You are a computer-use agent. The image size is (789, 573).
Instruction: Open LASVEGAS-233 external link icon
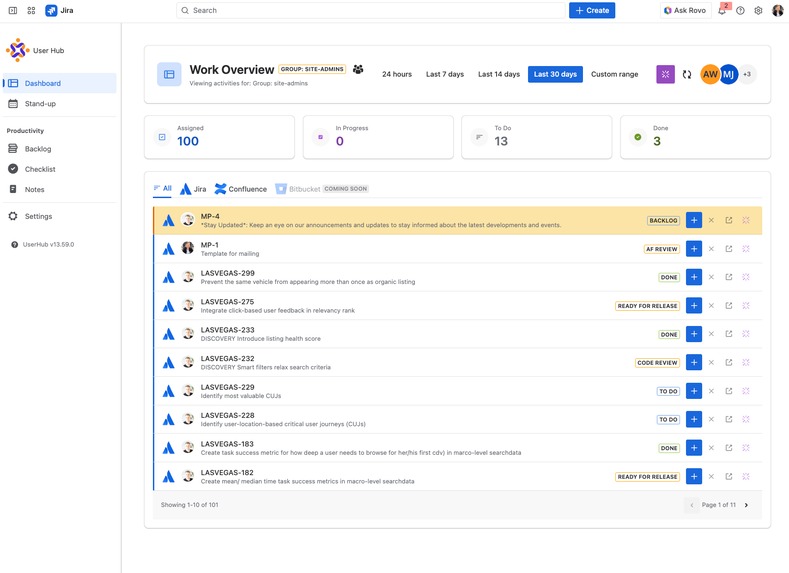(x=729, y=334)
